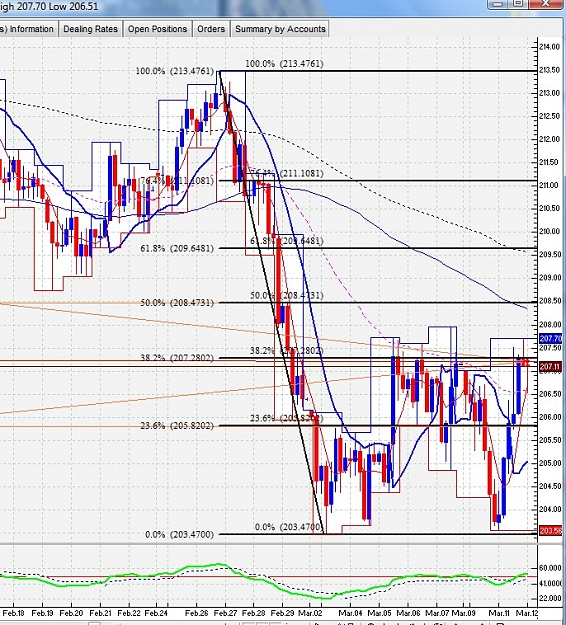The height and width of the screenshot is (625, 566).
Task: Click the Feb.27 date label
Action: tap(226, 613)
